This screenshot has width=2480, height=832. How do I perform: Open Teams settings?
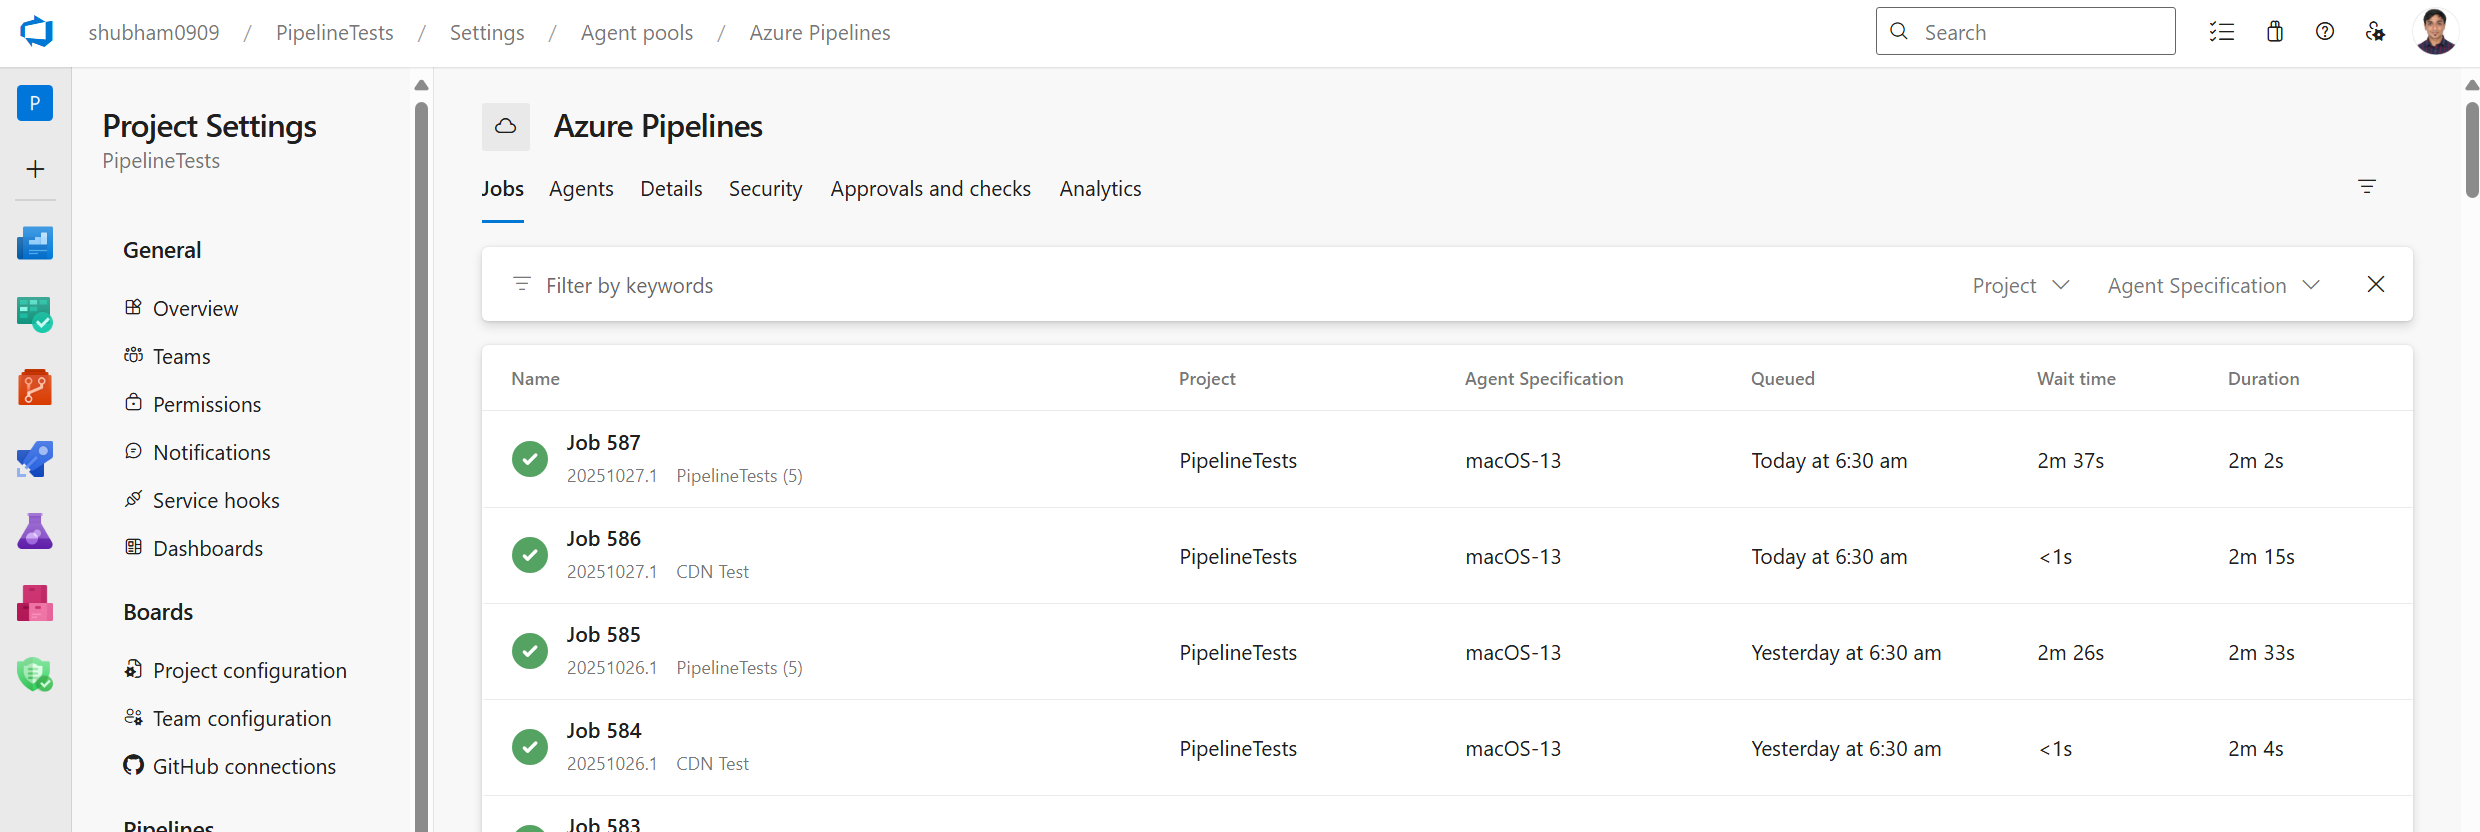click(181, 357)
